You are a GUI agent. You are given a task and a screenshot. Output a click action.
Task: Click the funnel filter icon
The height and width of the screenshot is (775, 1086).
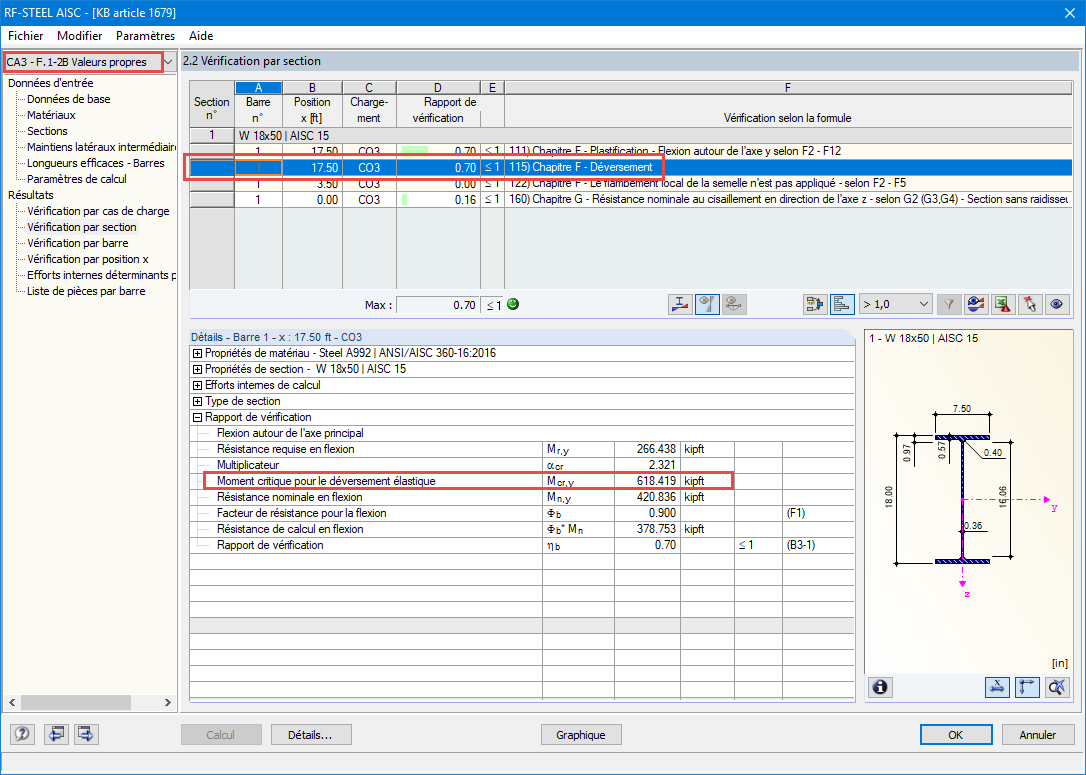[x=949, y=304]
